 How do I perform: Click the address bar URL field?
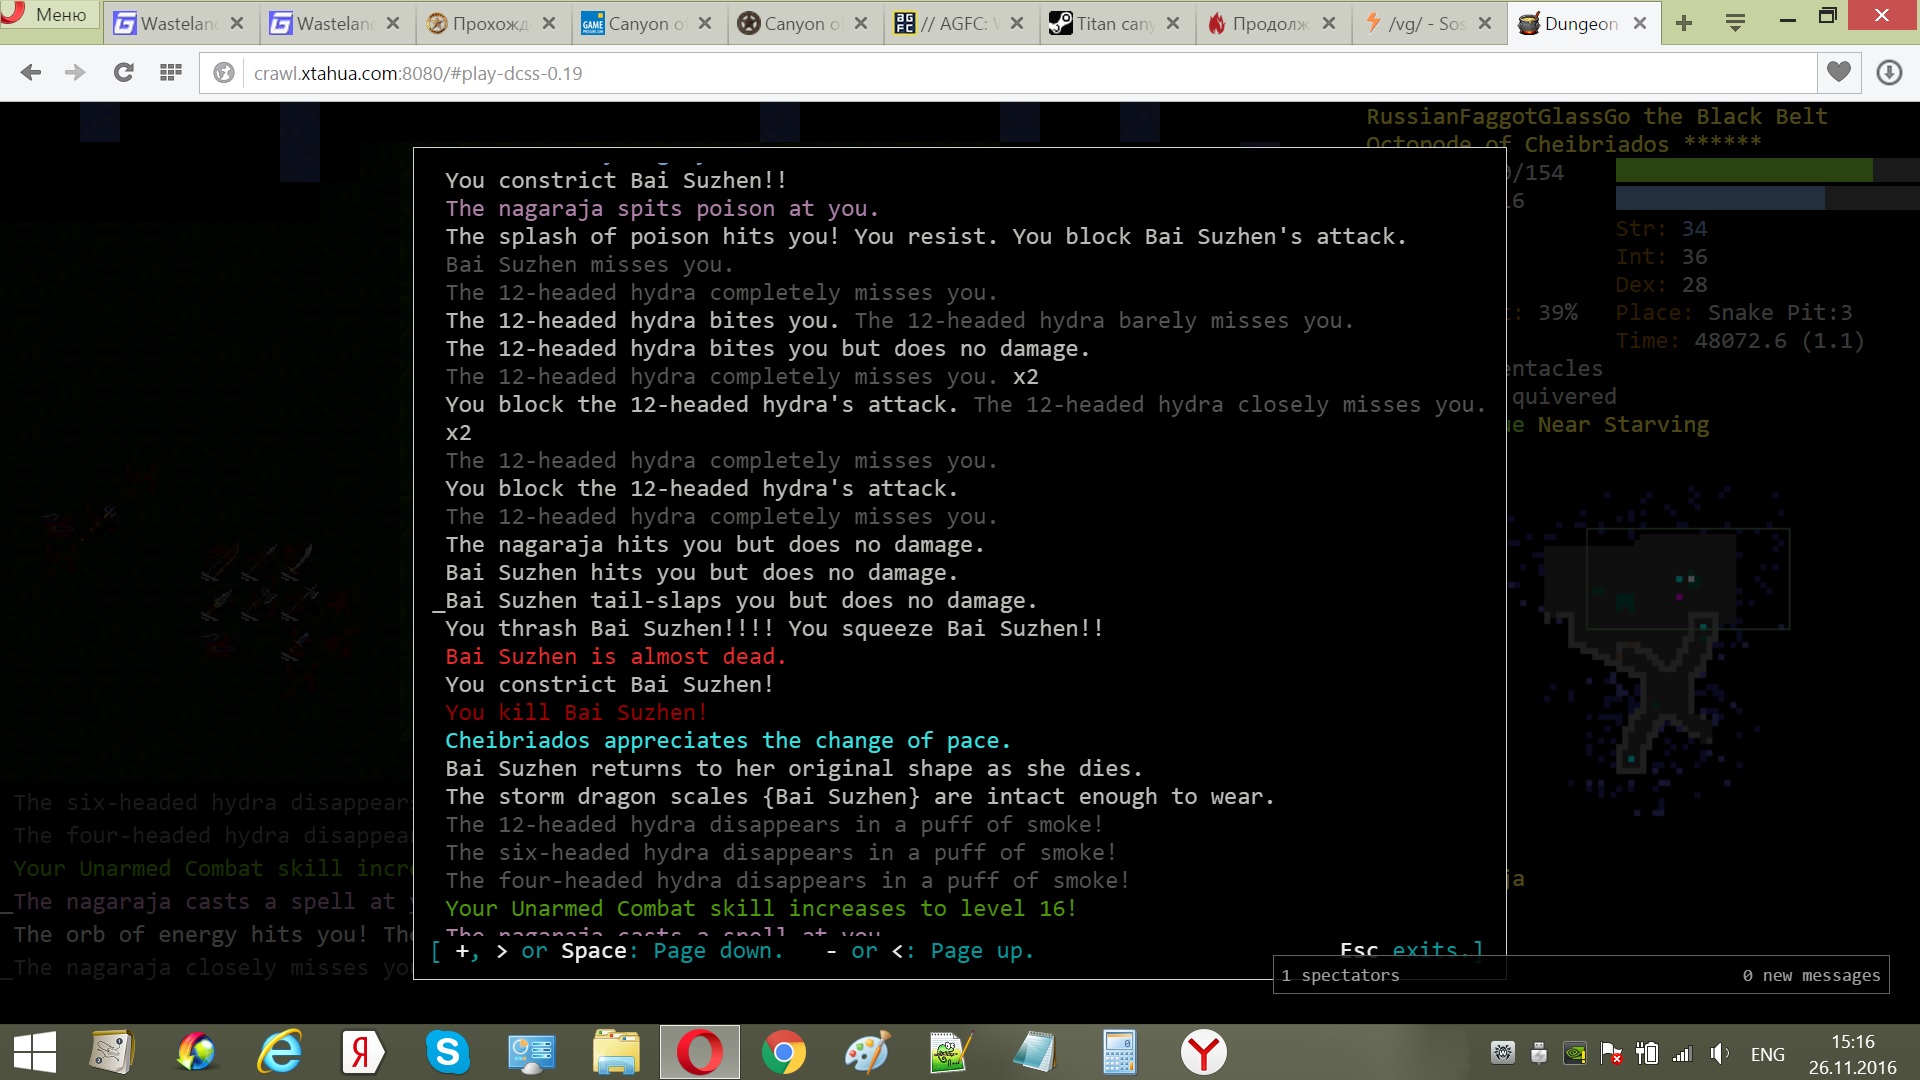coord(900,73)
